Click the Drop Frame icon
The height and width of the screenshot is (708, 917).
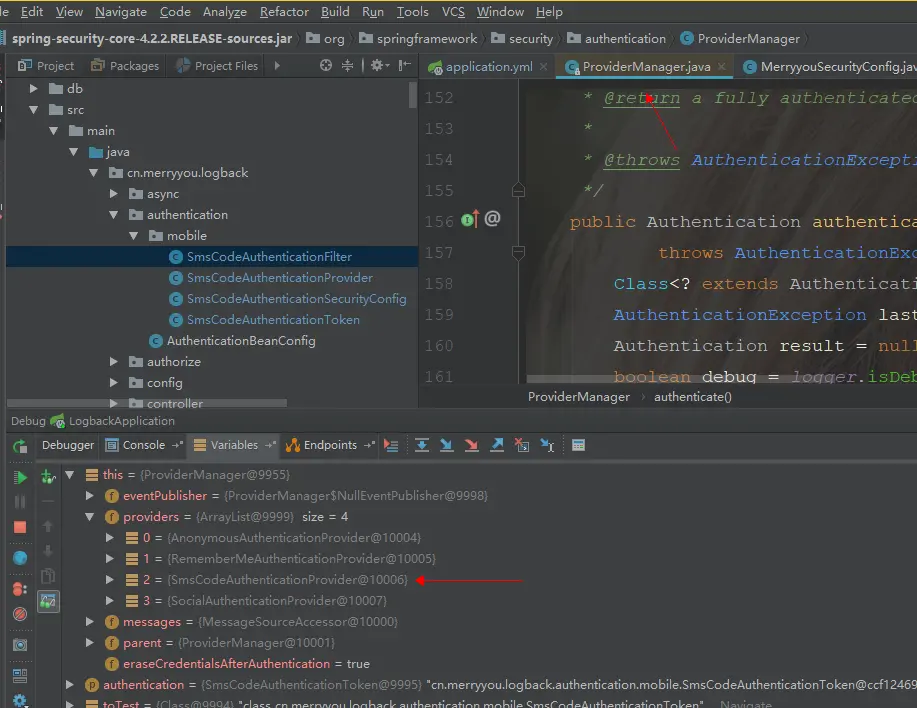pos(522,445)
